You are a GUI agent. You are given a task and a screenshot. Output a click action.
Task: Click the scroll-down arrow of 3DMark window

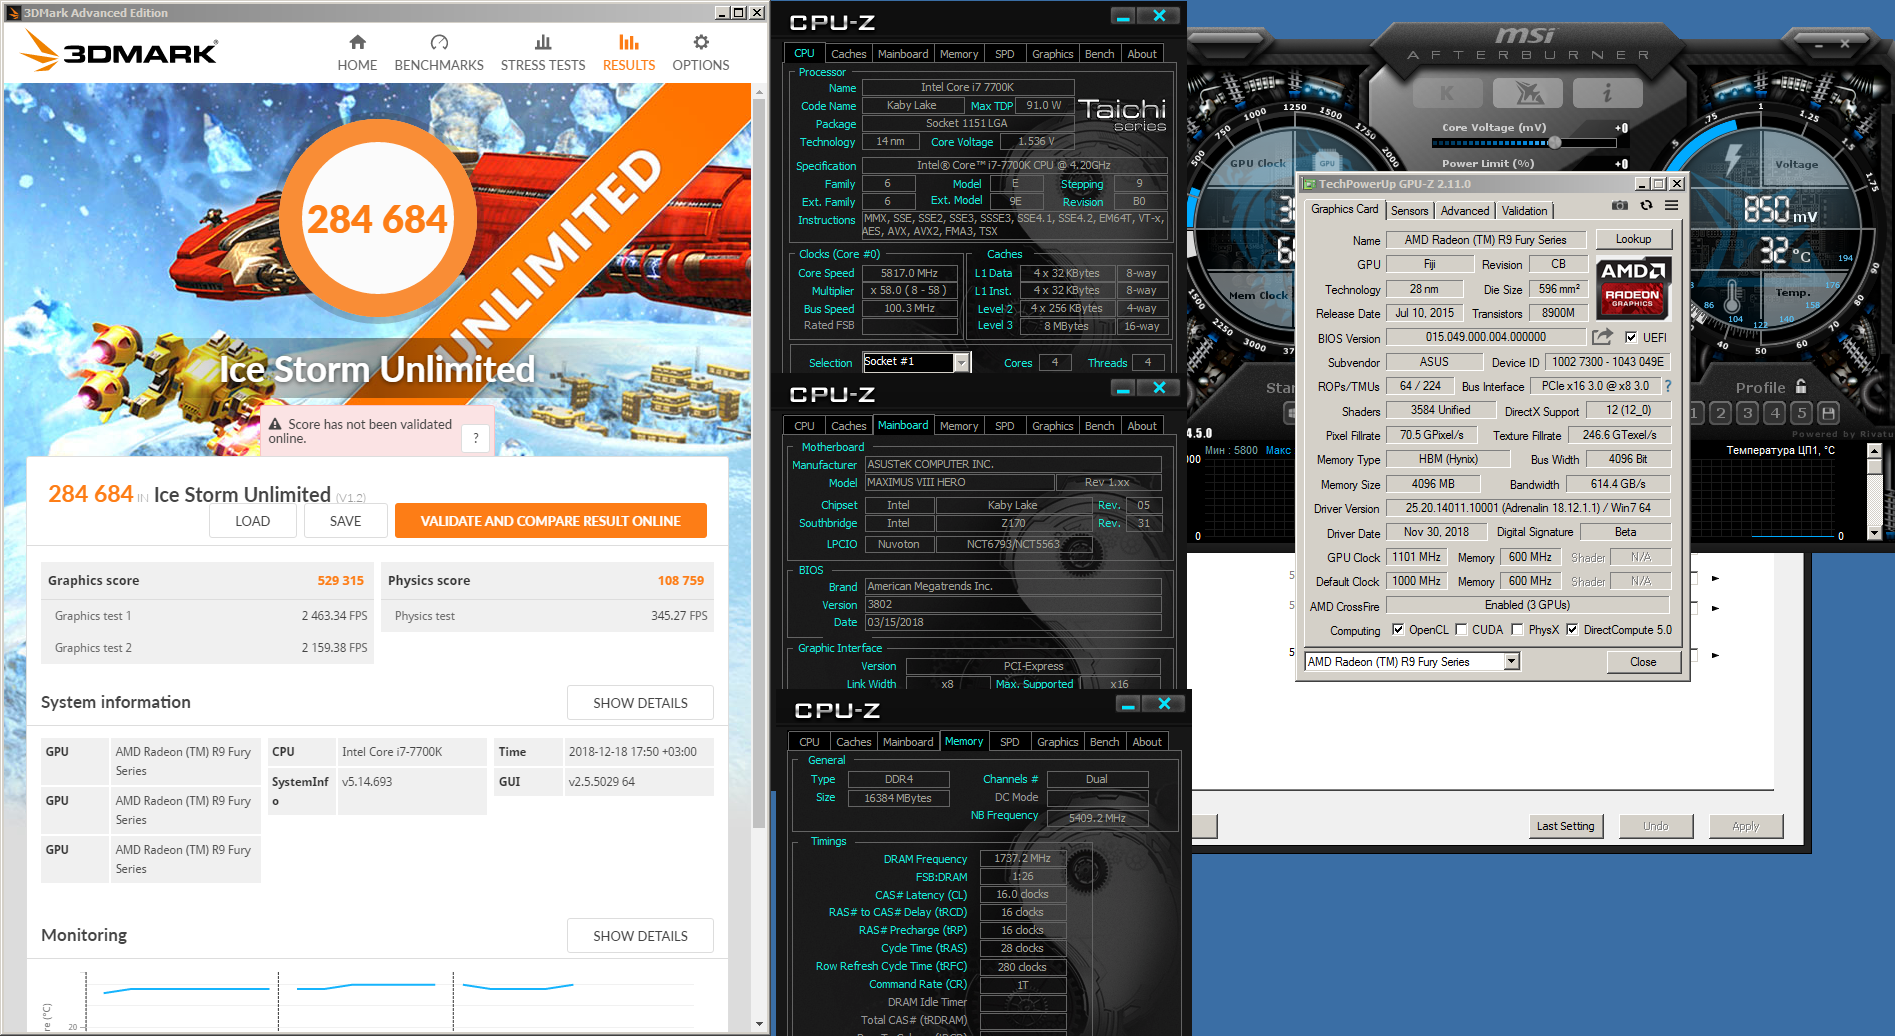tap(759, 1024)
